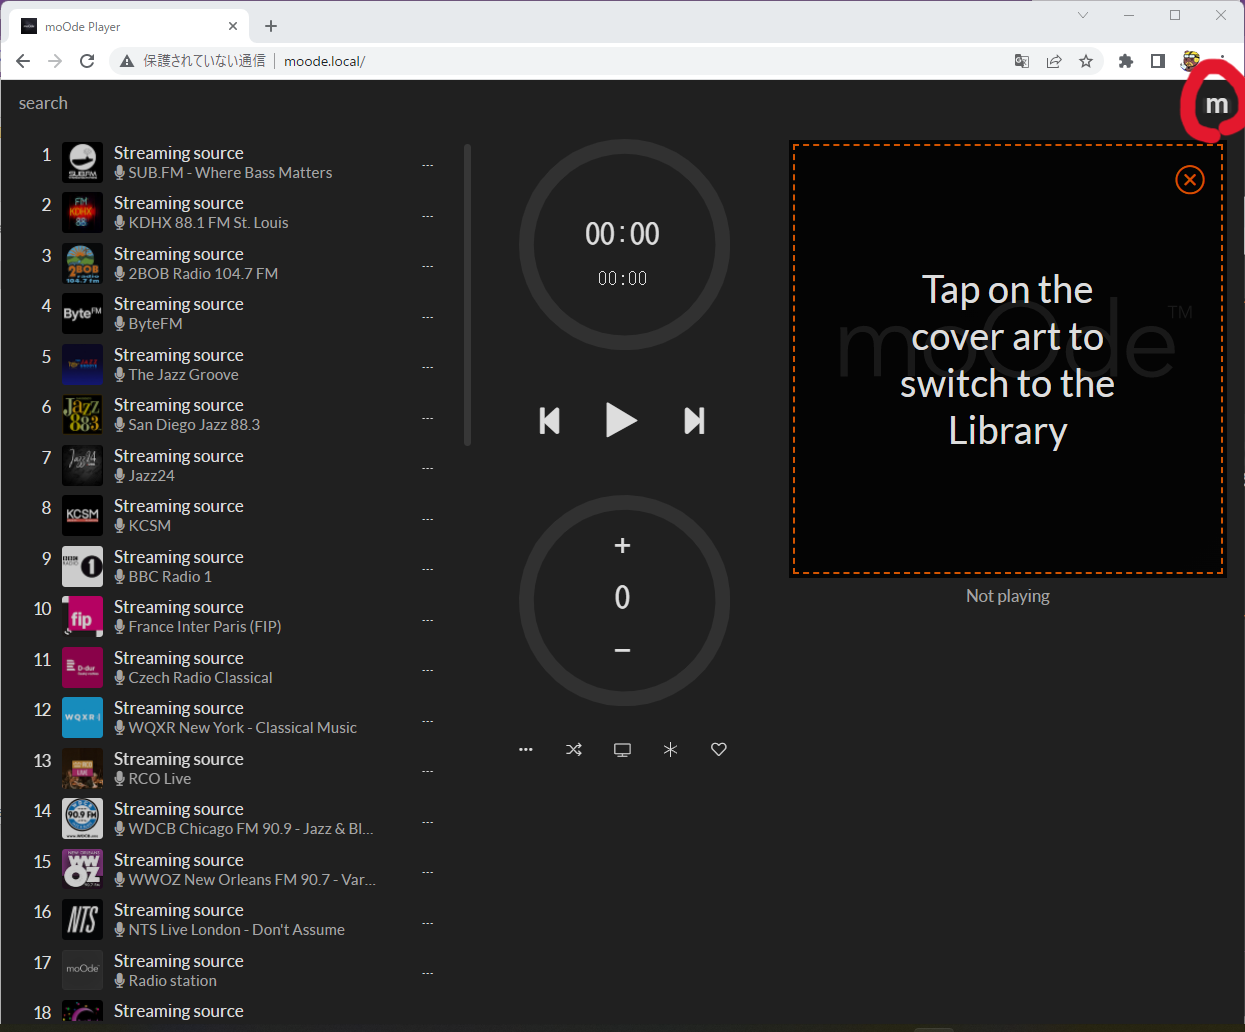
Task: Open the ellipsis menu for San Diego Jazz
Action: pos(427,418)
